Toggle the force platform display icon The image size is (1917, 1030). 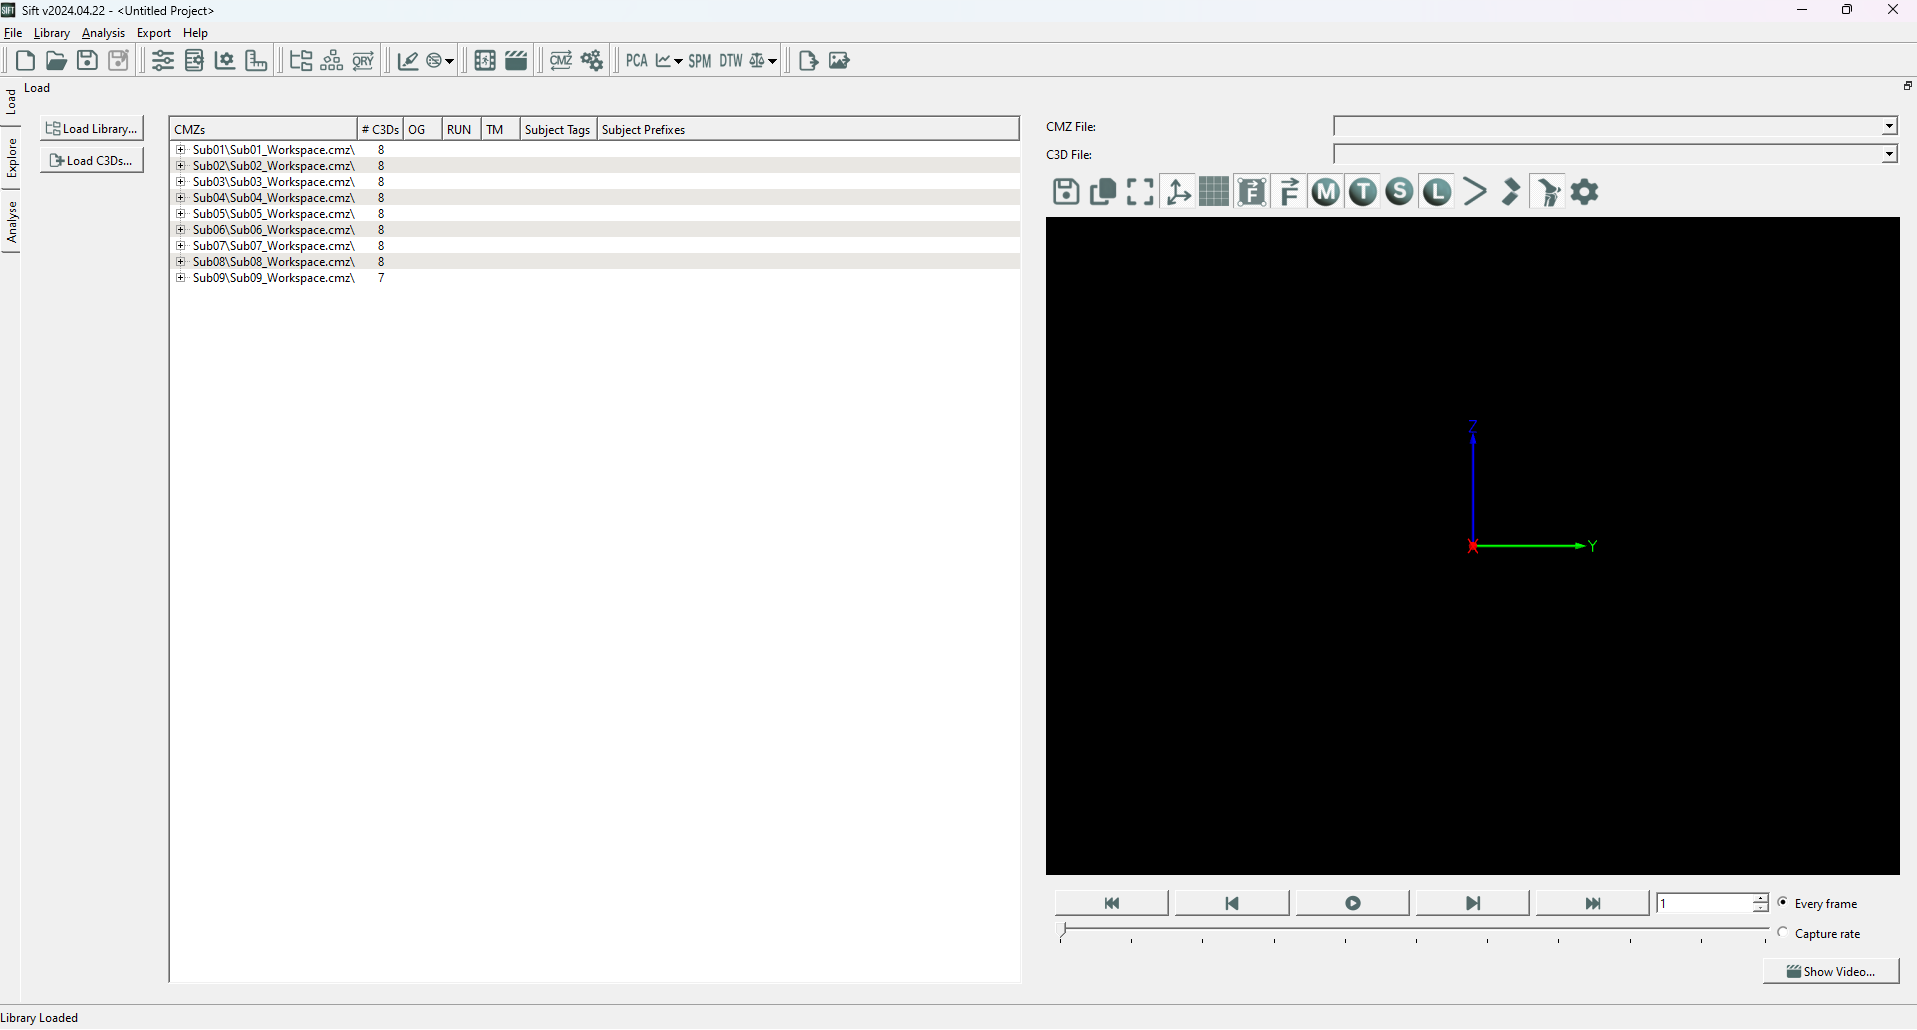coord(1252,192)
